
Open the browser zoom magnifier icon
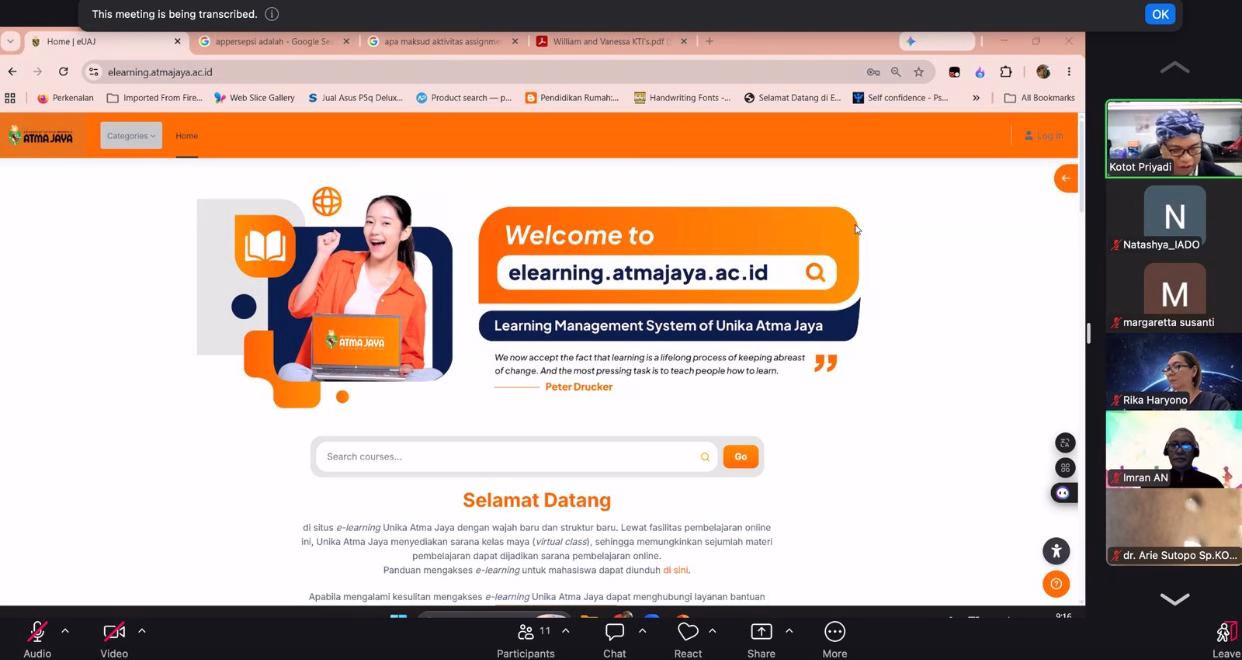coord(896,72)
